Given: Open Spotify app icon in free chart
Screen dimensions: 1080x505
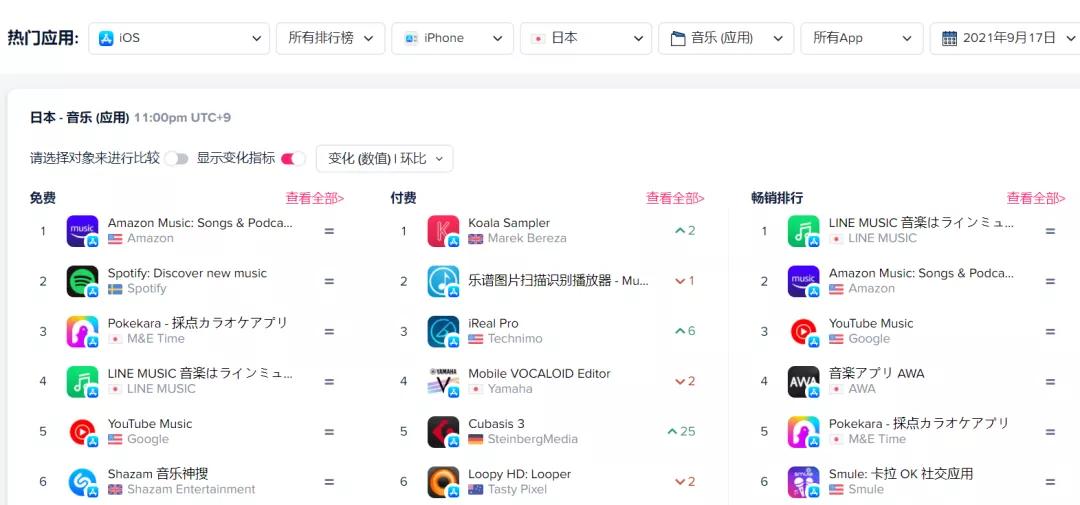Looking at the screenshot, I should [83, 281].
